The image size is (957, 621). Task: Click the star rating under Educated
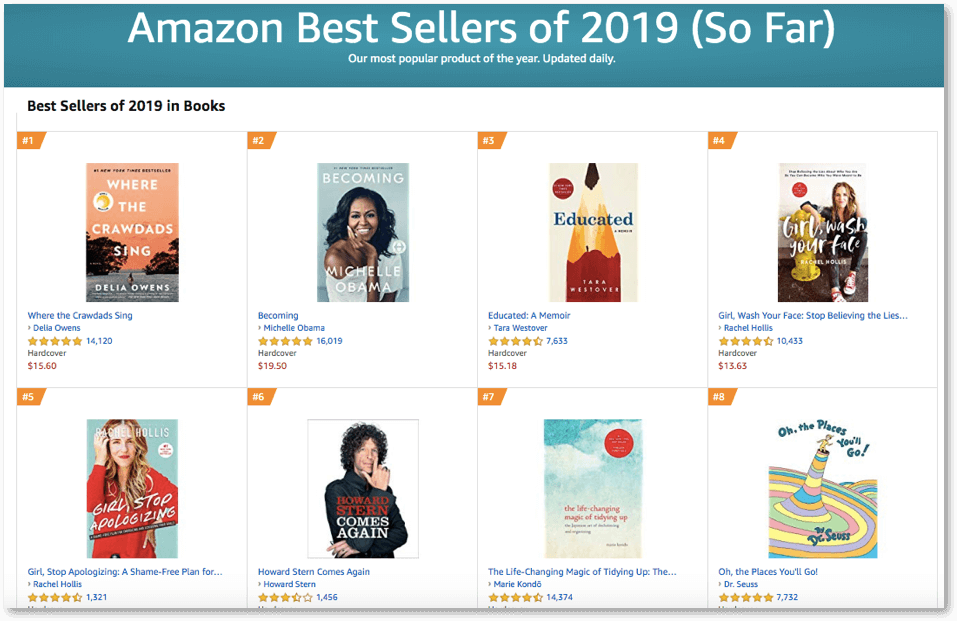pyautogui.click(x=515, y=341)
